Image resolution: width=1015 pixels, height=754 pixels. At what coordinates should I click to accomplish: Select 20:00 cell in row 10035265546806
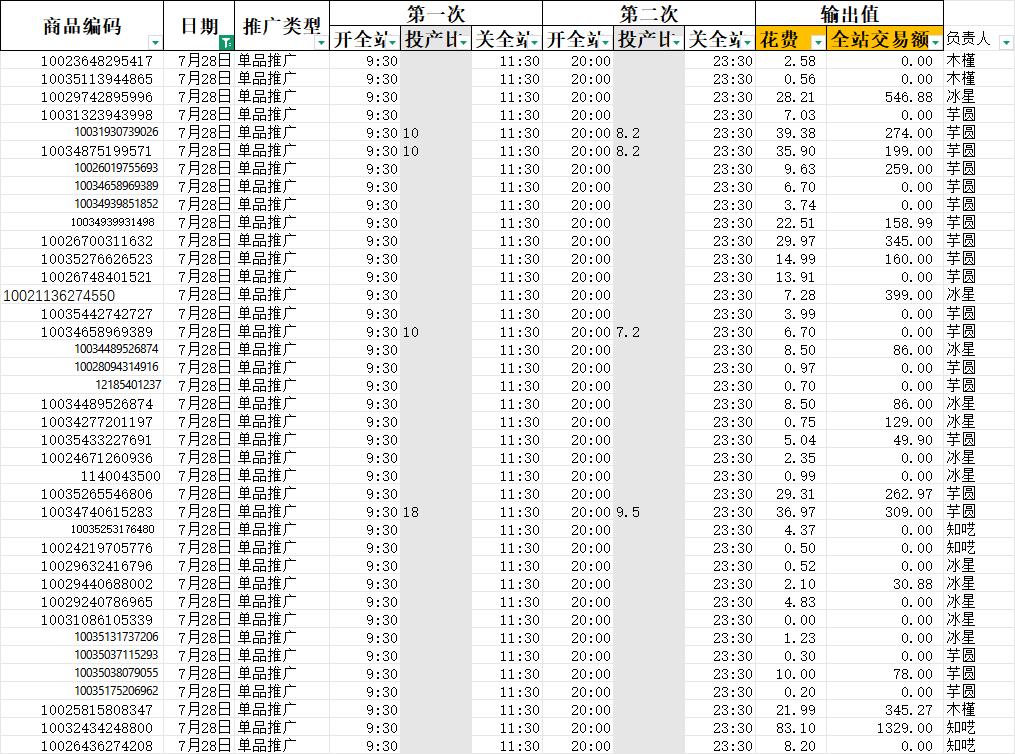578,494
